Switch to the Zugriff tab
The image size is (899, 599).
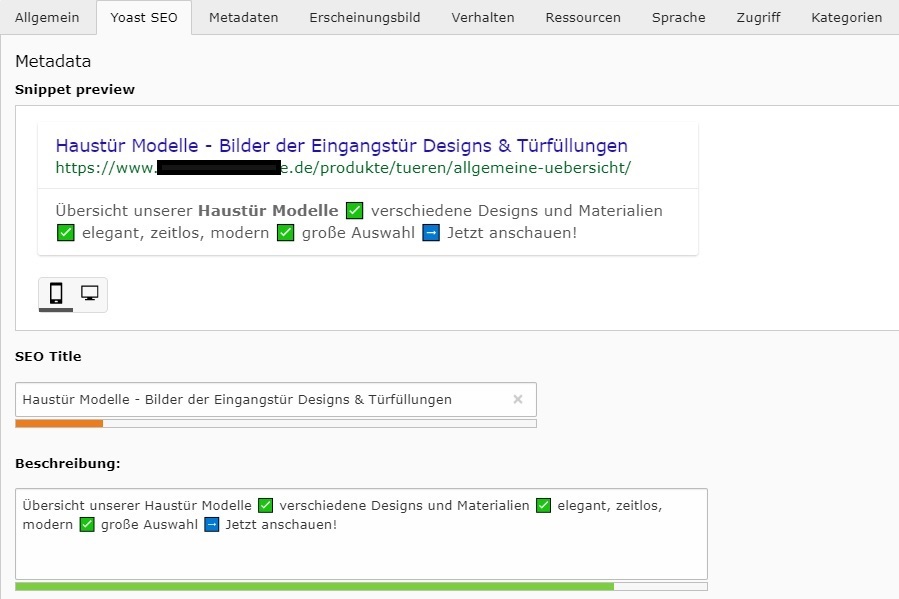tap(758, 18)
